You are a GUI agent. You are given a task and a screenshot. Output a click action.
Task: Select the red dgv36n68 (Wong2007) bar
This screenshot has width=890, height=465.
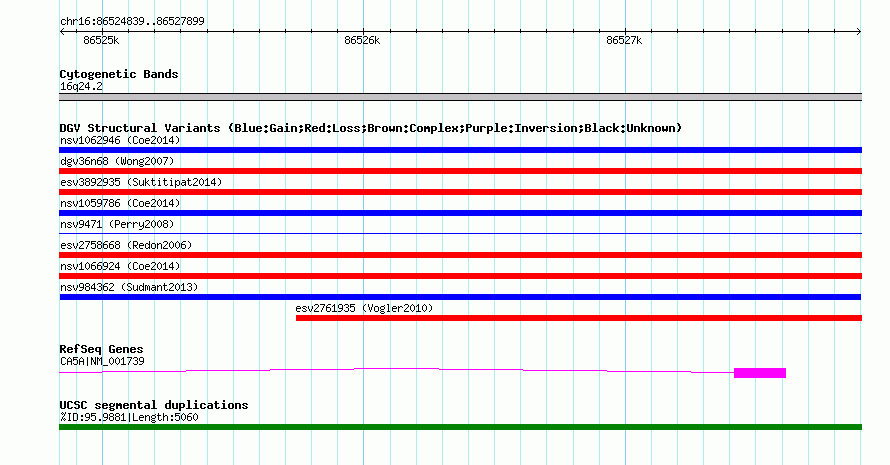coord(460,171)
